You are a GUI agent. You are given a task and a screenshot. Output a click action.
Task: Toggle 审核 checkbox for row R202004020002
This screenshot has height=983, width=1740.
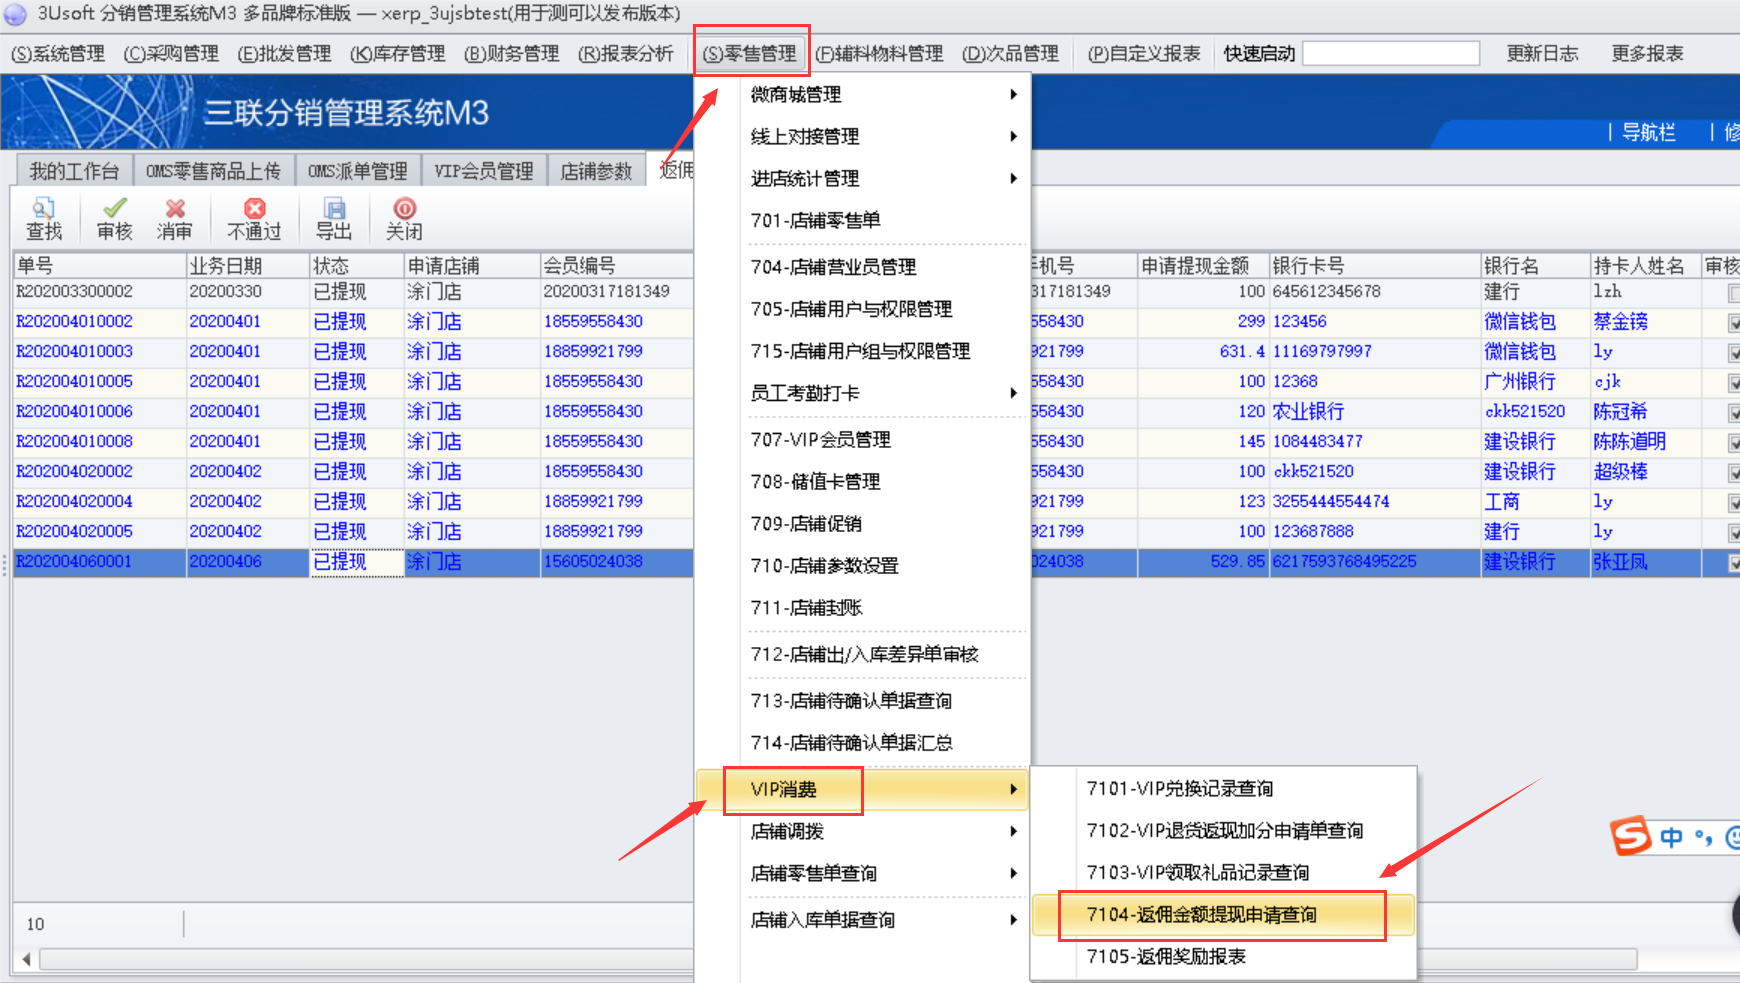(1734, 473)
